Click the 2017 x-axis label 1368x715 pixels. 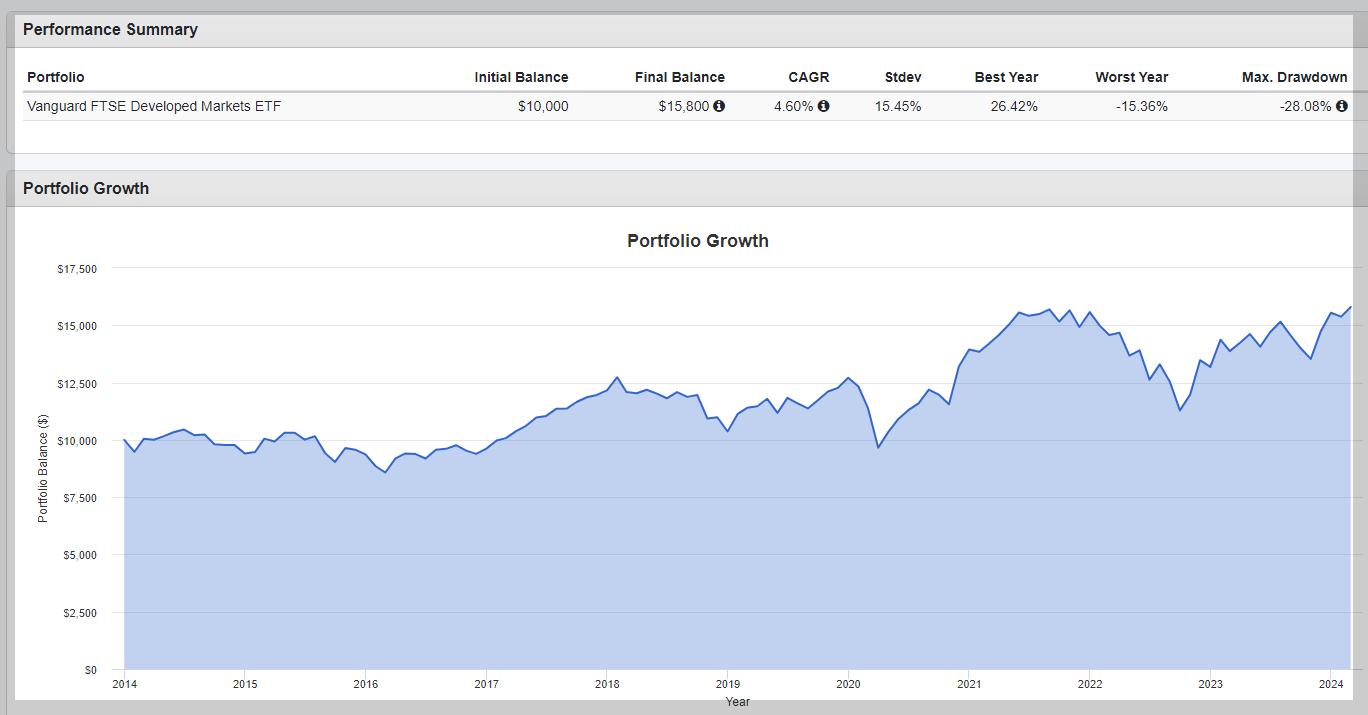point(486,685)
